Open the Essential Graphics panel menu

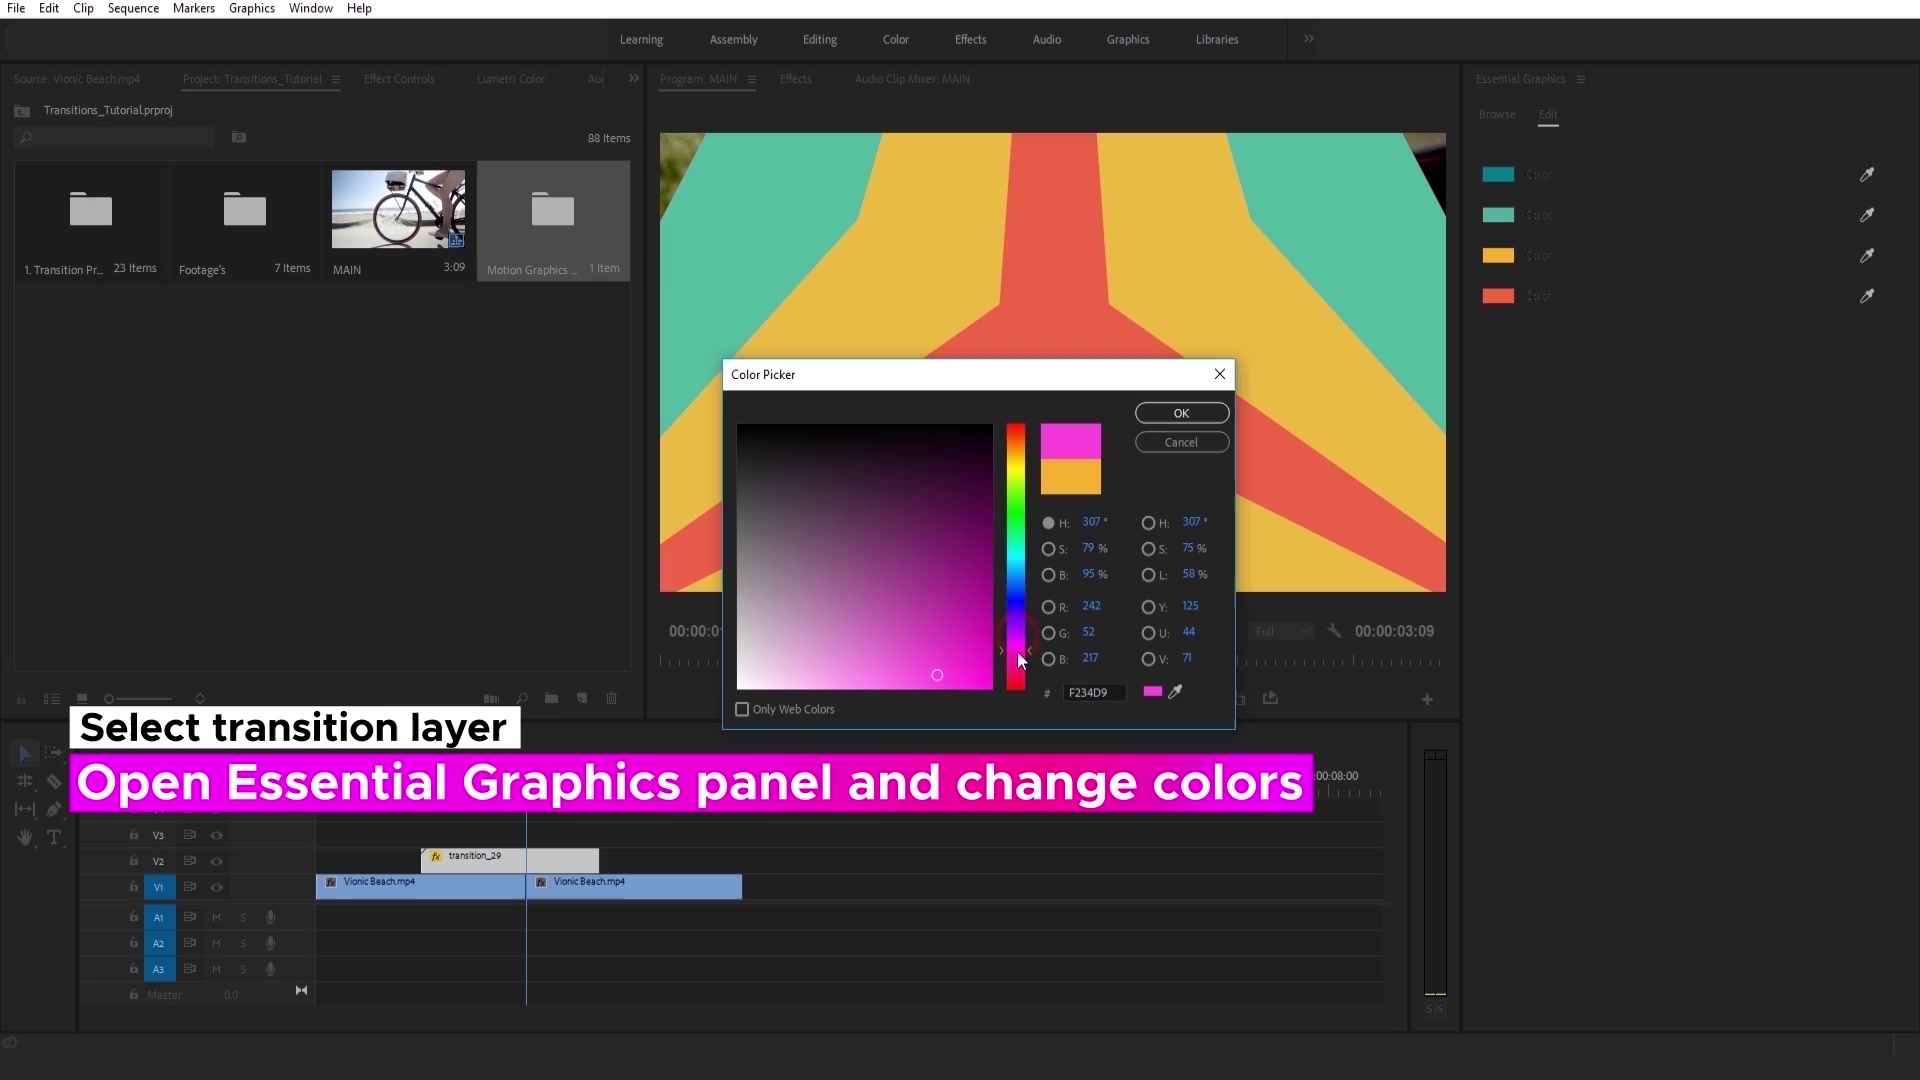[x=1581, y=79]
